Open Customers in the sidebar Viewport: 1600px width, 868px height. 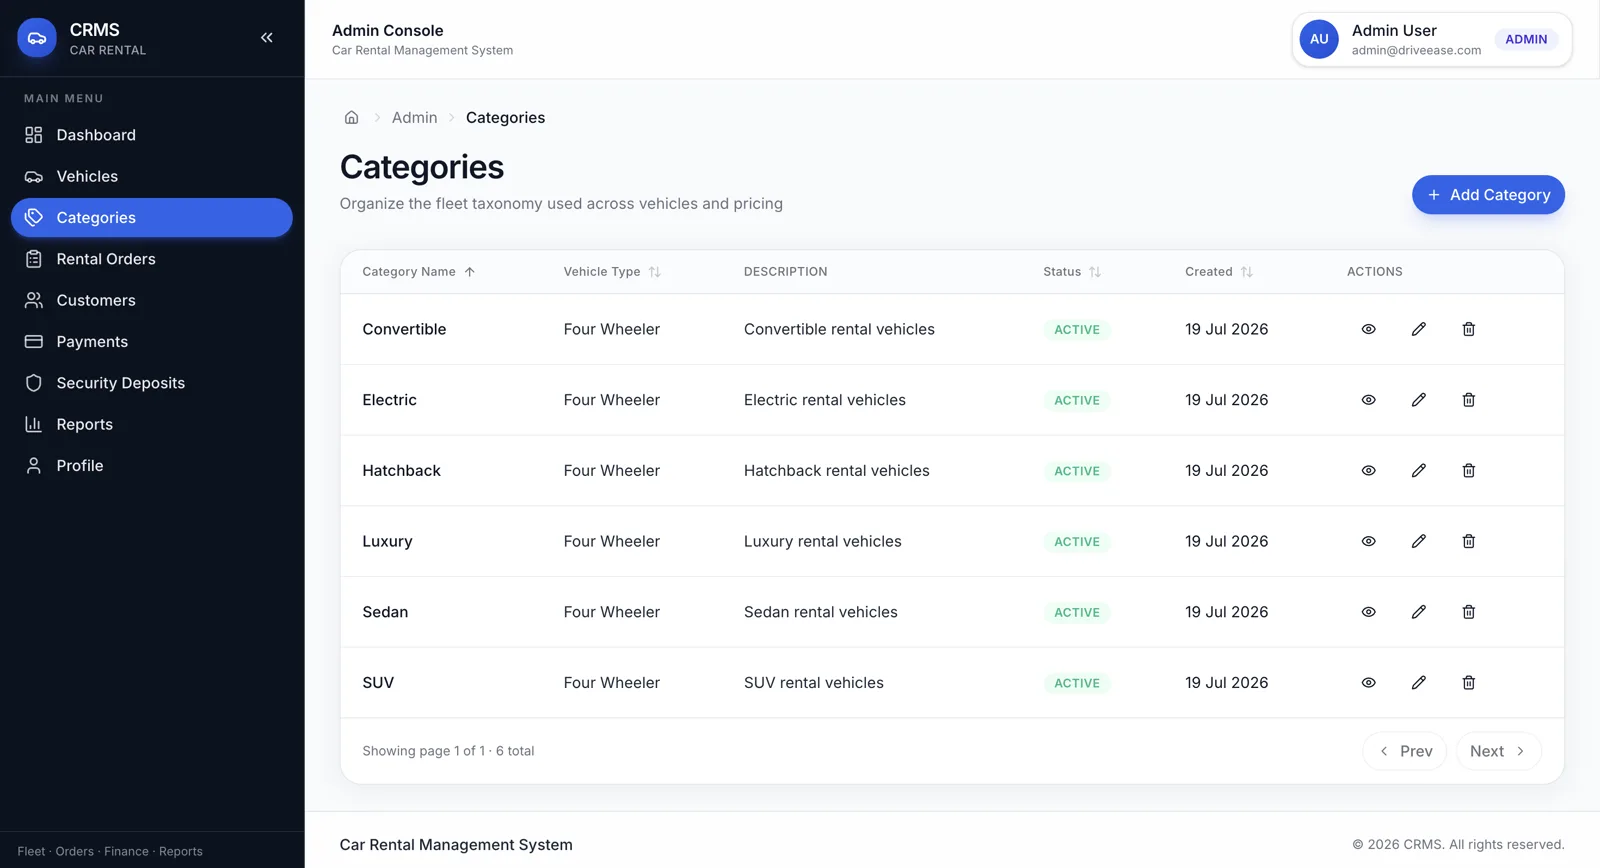pyautogui.click(x=152, y=300)
